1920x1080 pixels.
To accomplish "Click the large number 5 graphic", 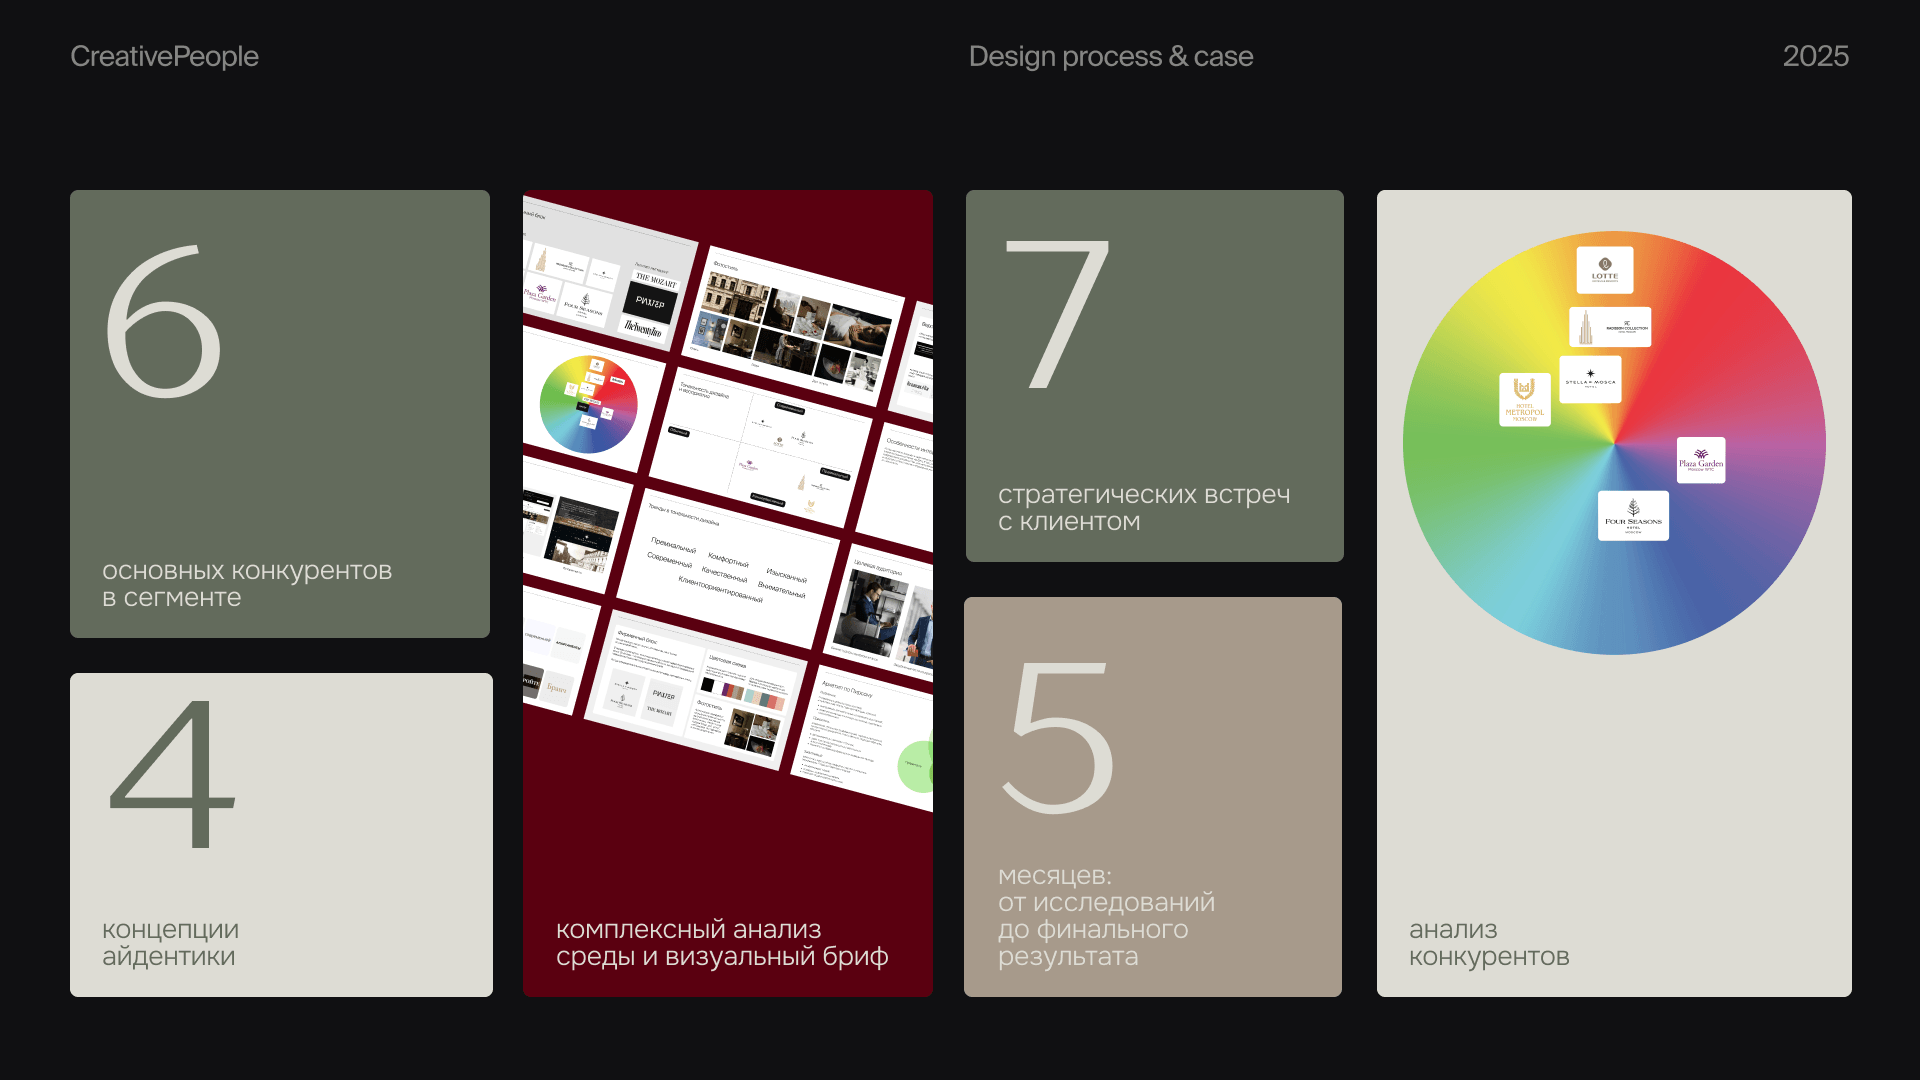I will coord(1059,738).
